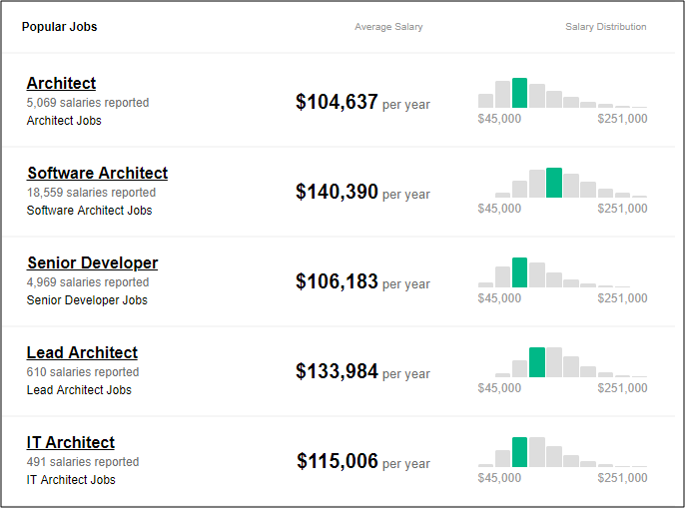View Architect Jobs listings

64,121
